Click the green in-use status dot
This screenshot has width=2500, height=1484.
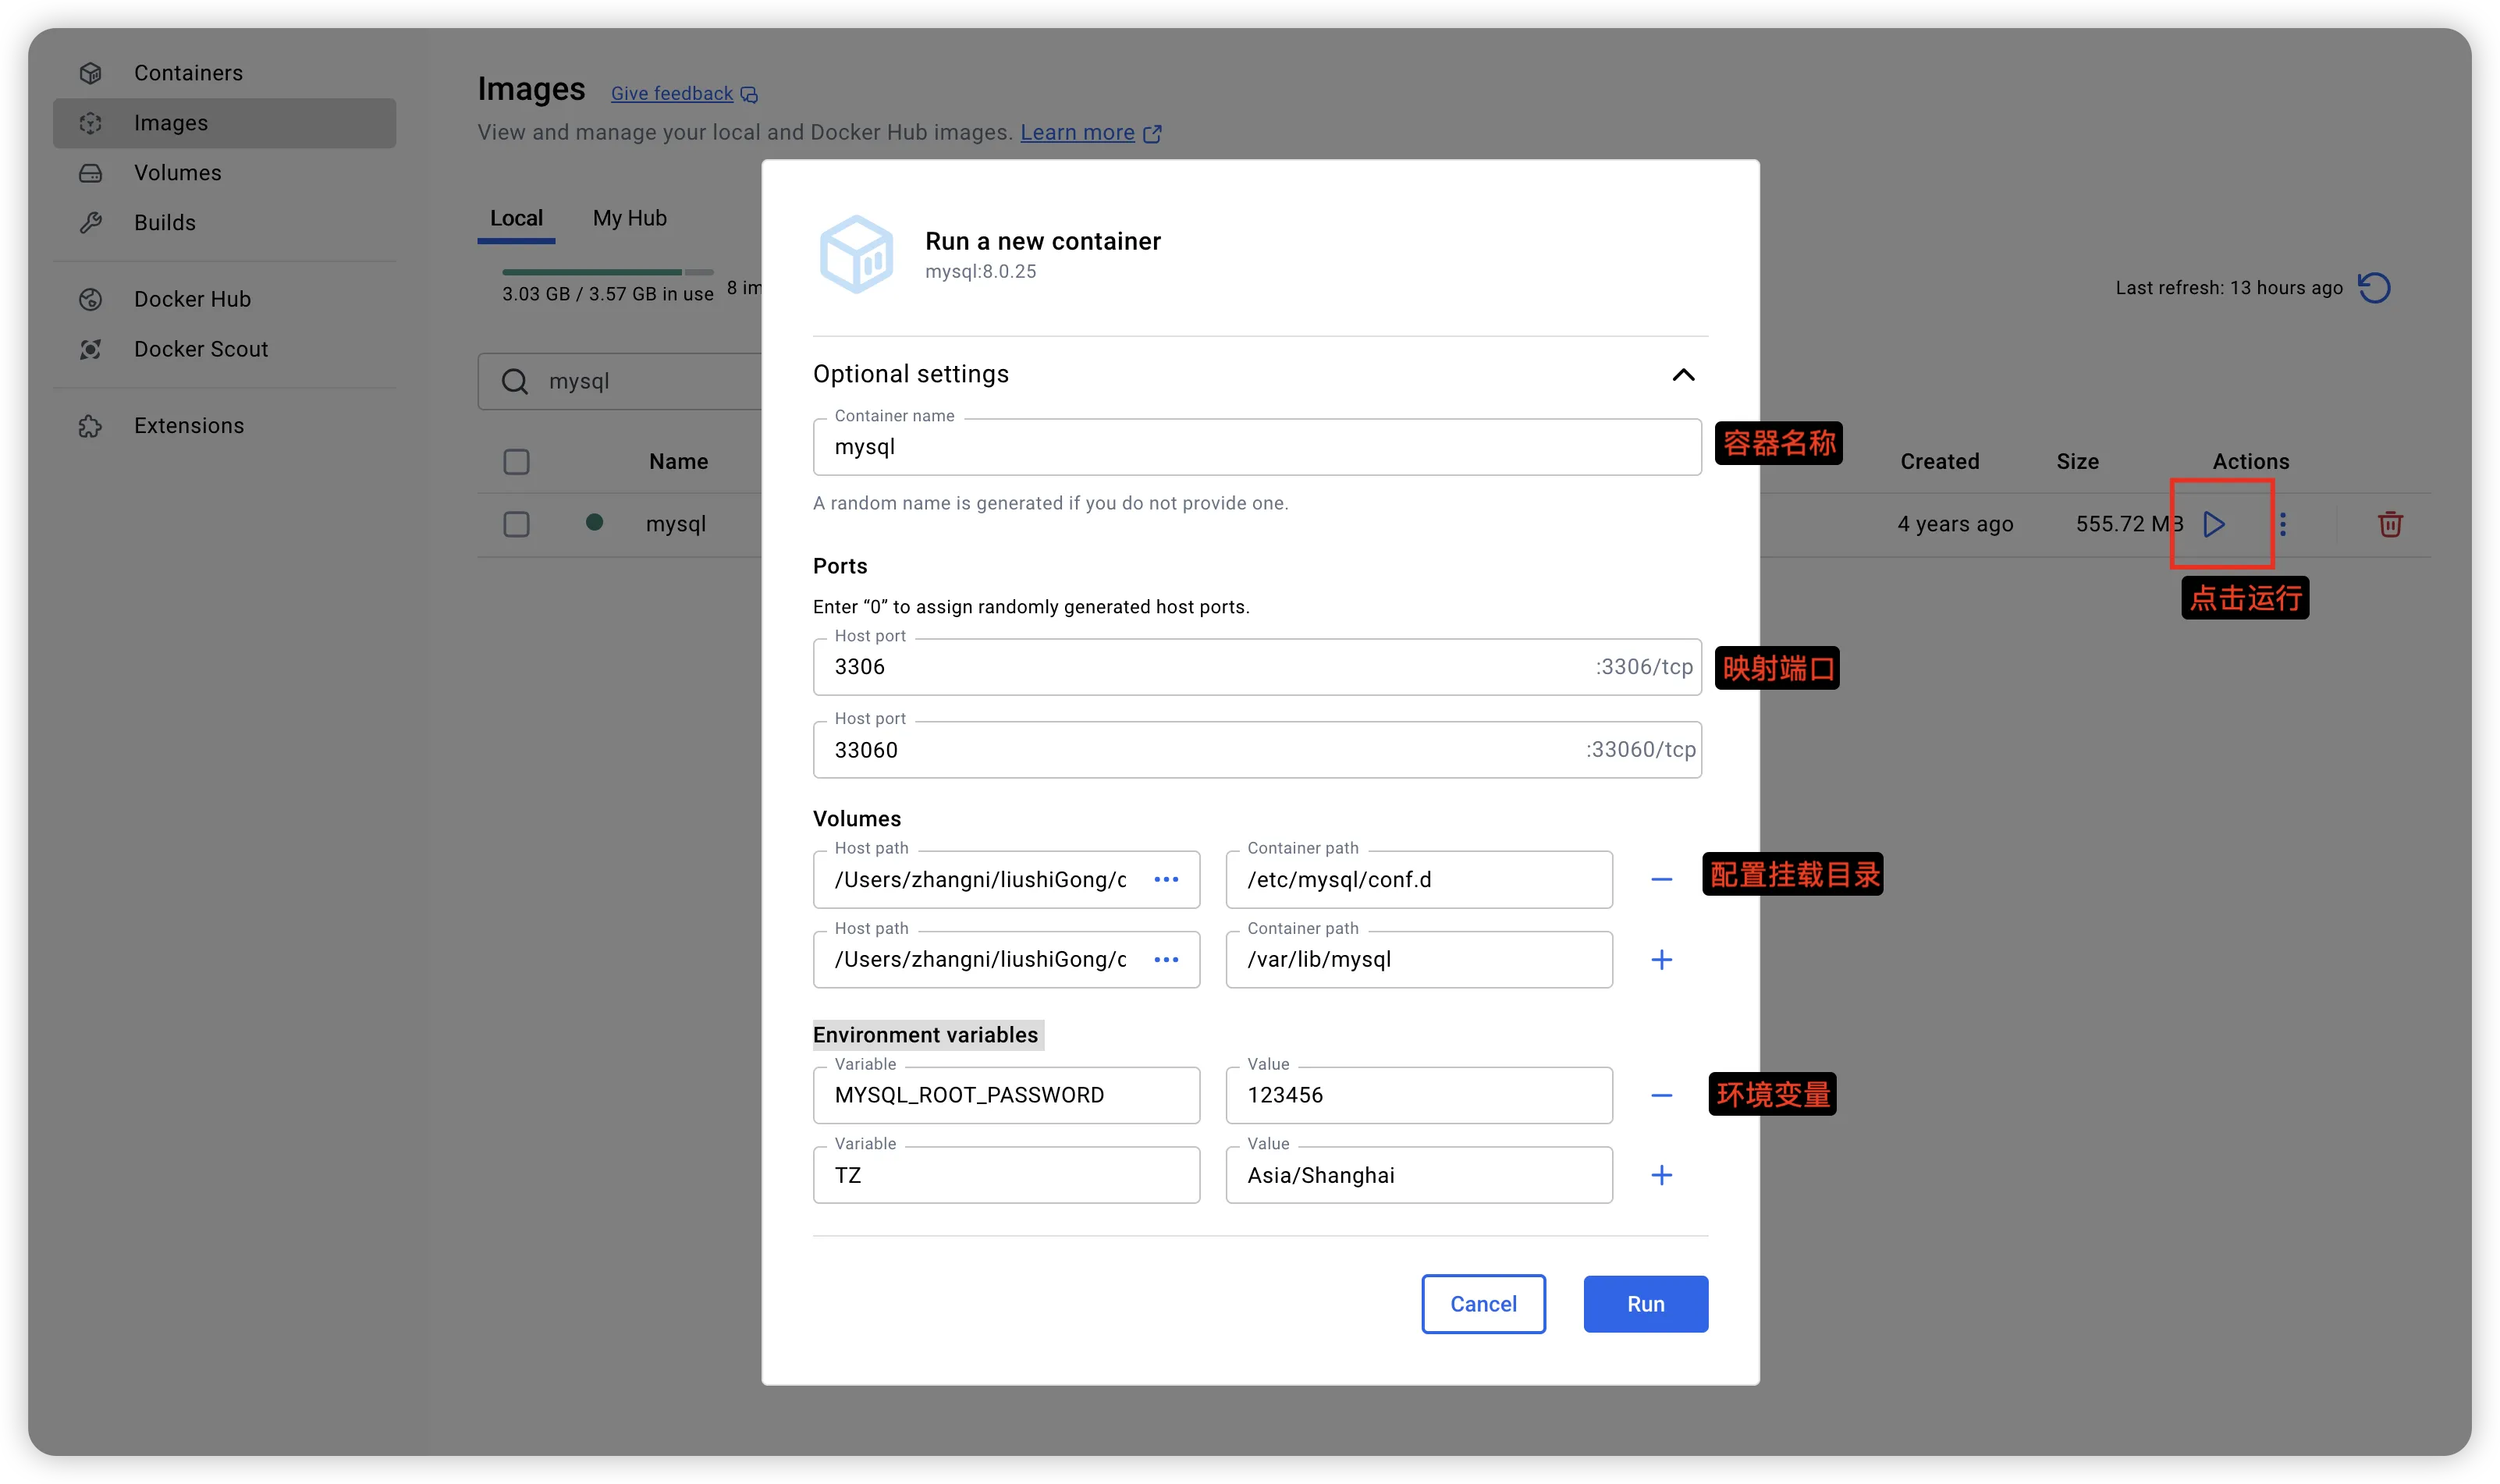pyautogui.click(x=594, y=522)
